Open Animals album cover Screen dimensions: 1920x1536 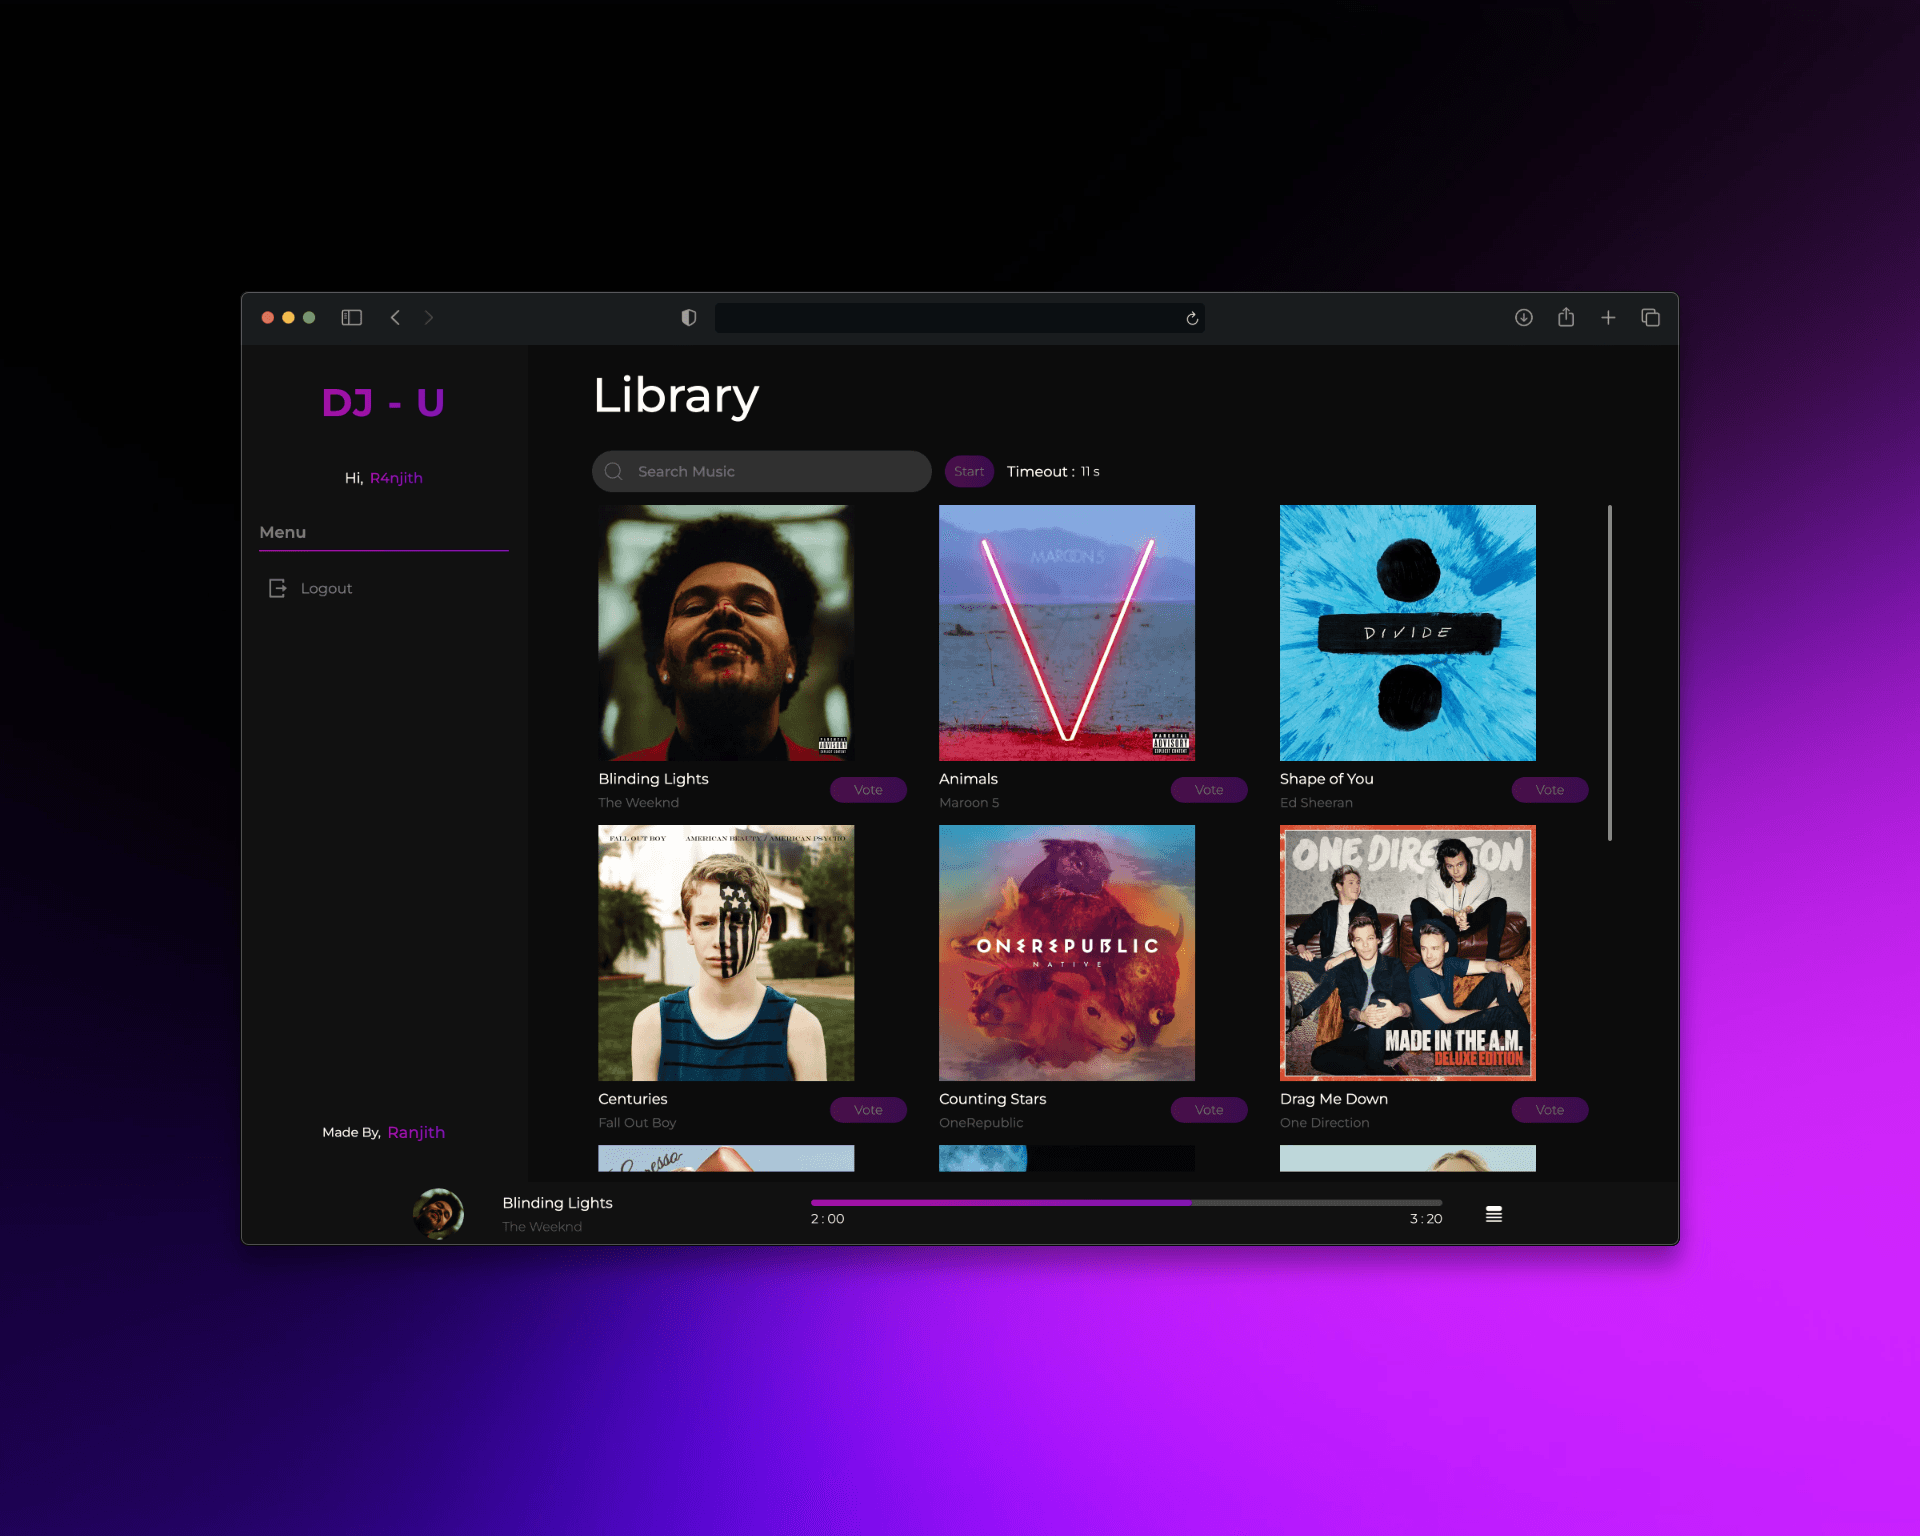point(1067,633)
